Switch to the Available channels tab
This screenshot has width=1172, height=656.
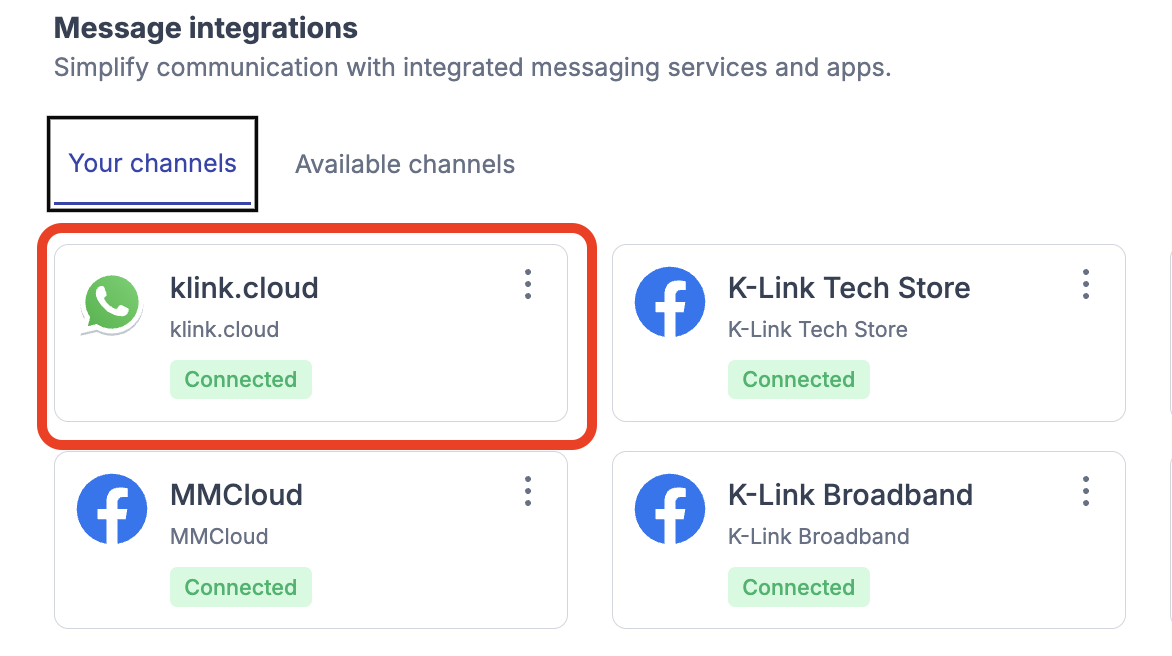[405, 164]
